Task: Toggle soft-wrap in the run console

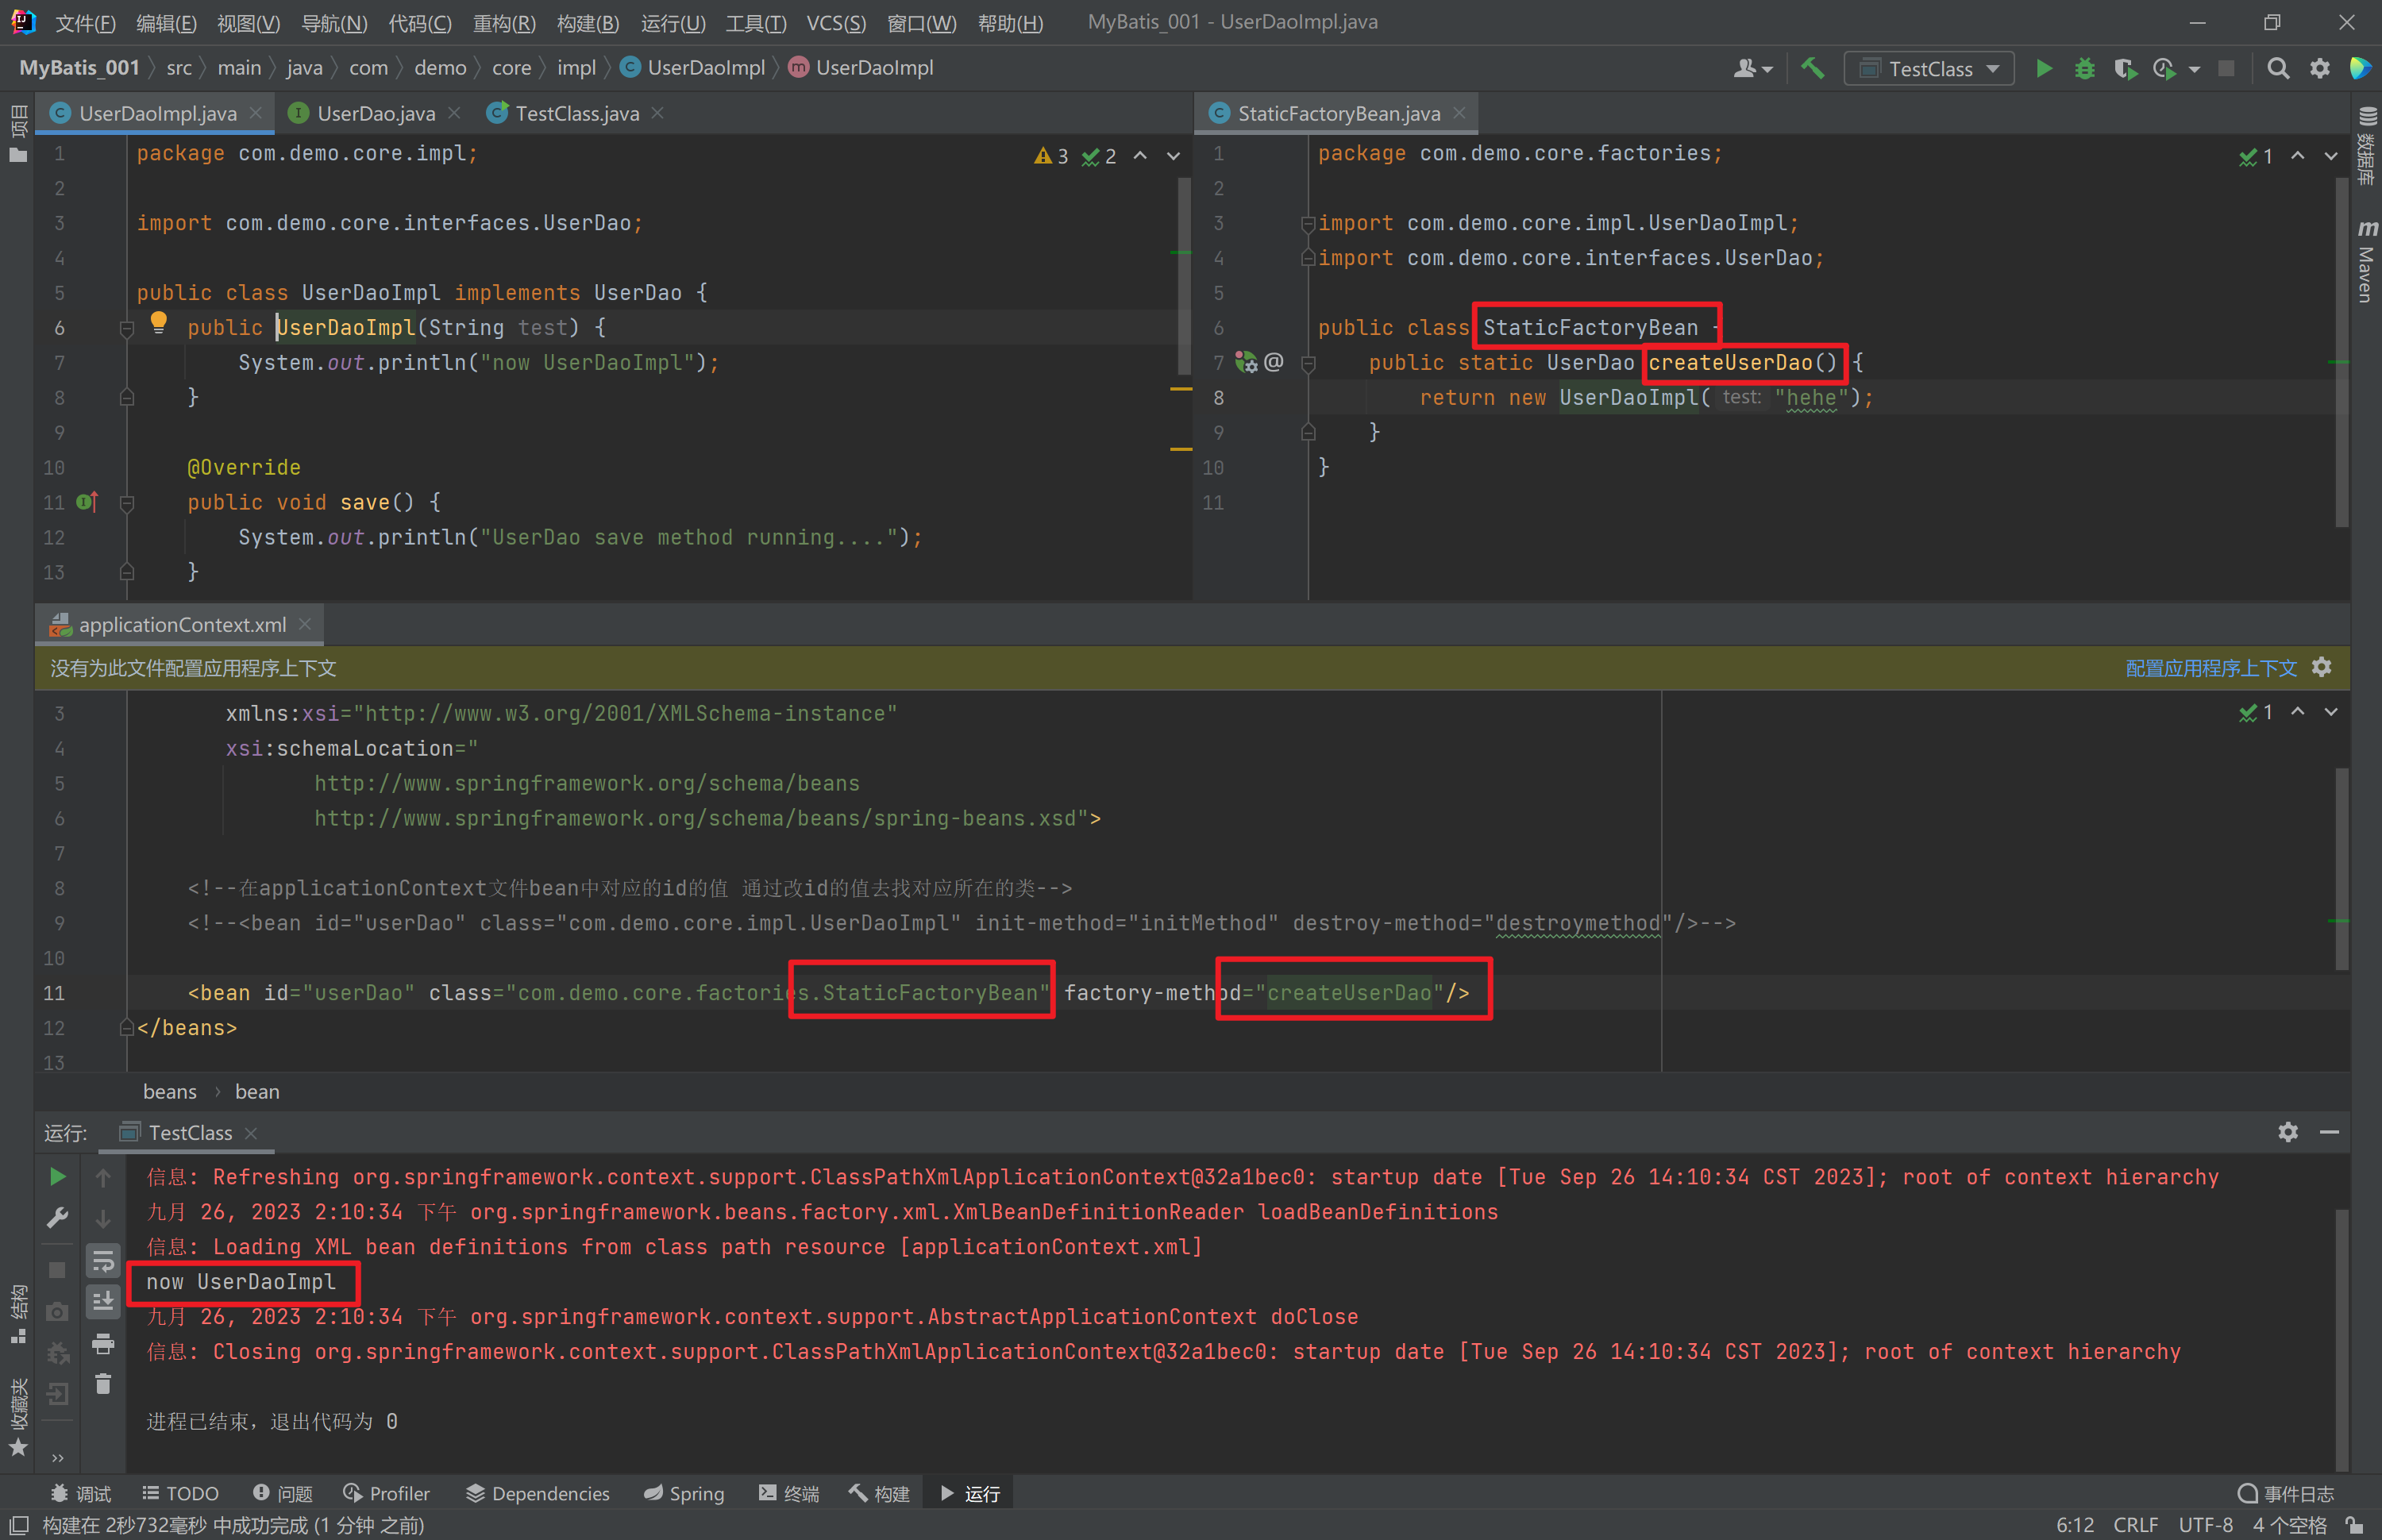Action: click(103, 1261)
